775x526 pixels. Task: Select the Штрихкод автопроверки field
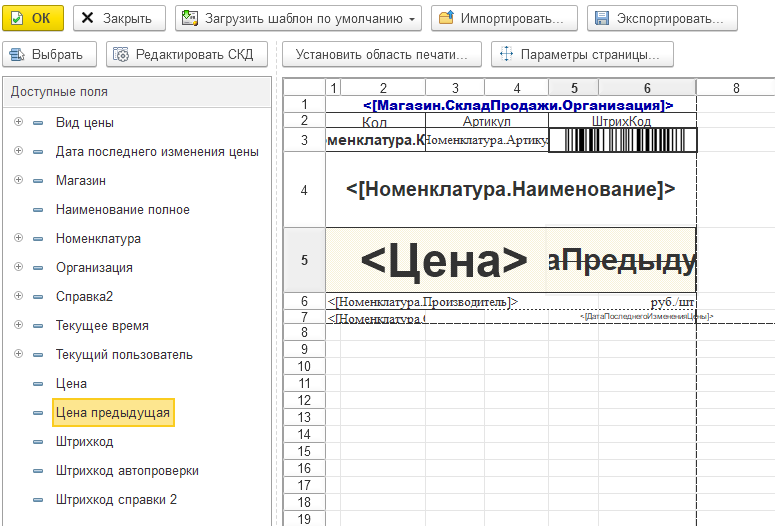(127, 471)
